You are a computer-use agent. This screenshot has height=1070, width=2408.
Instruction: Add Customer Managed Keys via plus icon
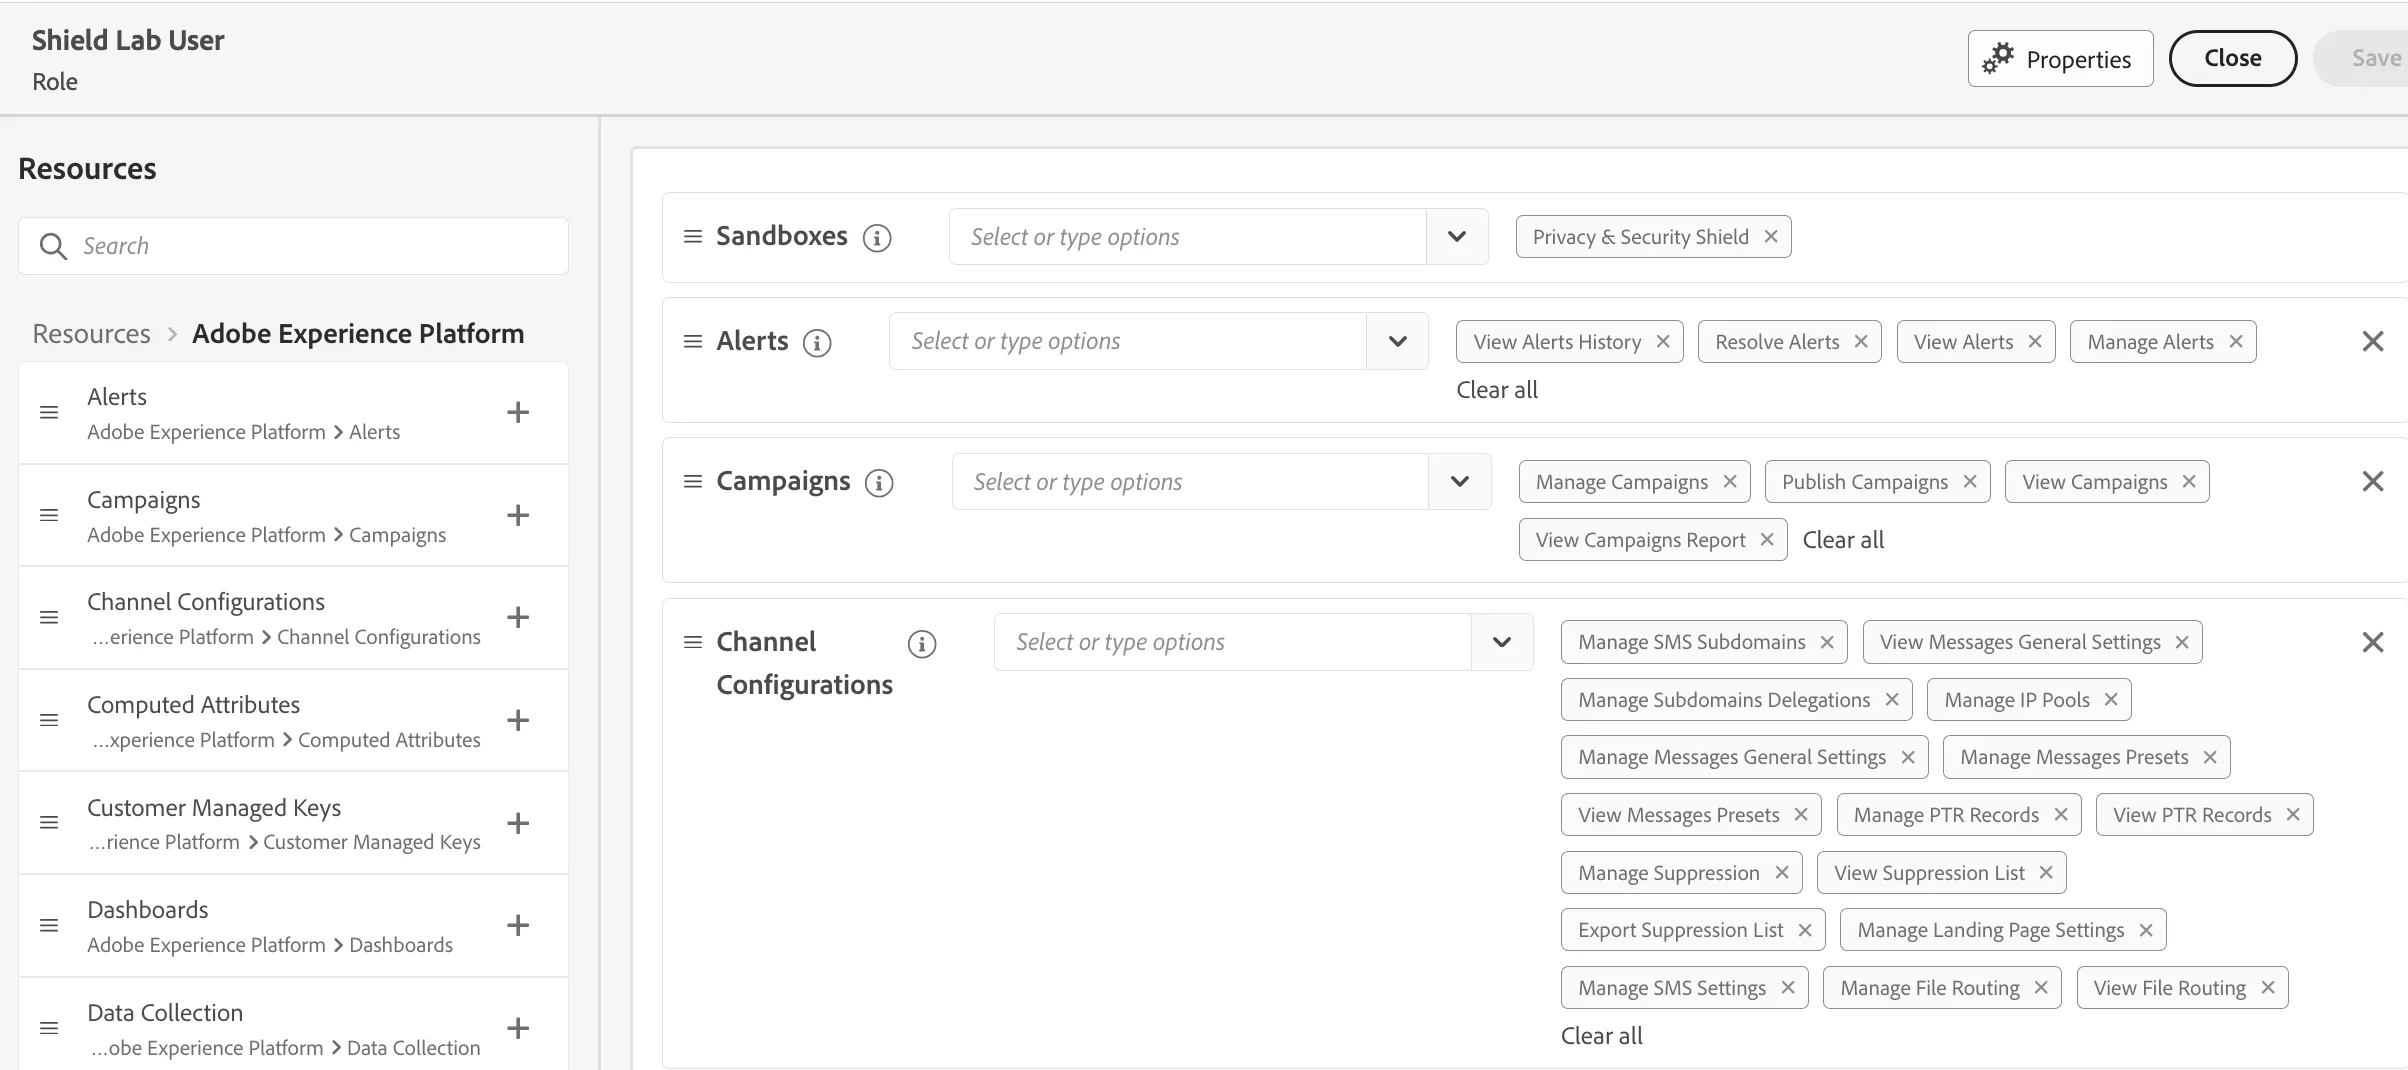coord(517,824)
